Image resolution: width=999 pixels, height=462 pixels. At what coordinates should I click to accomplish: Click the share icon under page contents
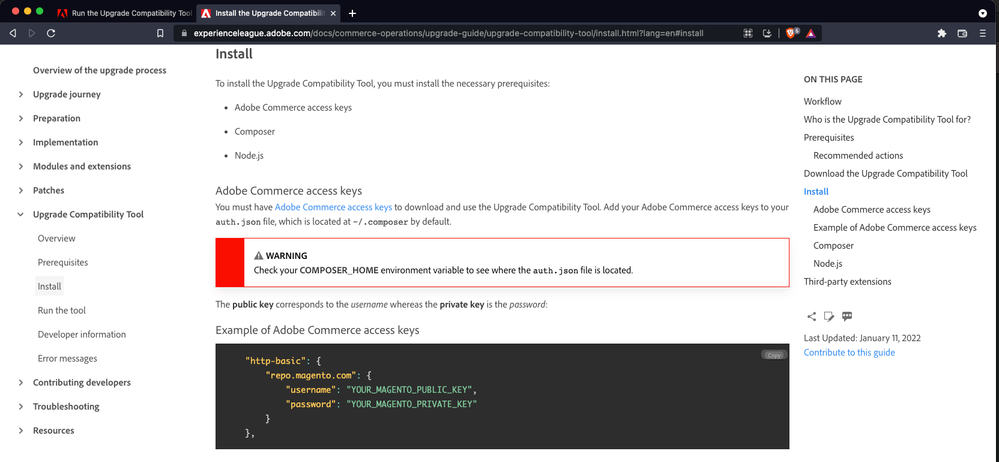point(811,317)
